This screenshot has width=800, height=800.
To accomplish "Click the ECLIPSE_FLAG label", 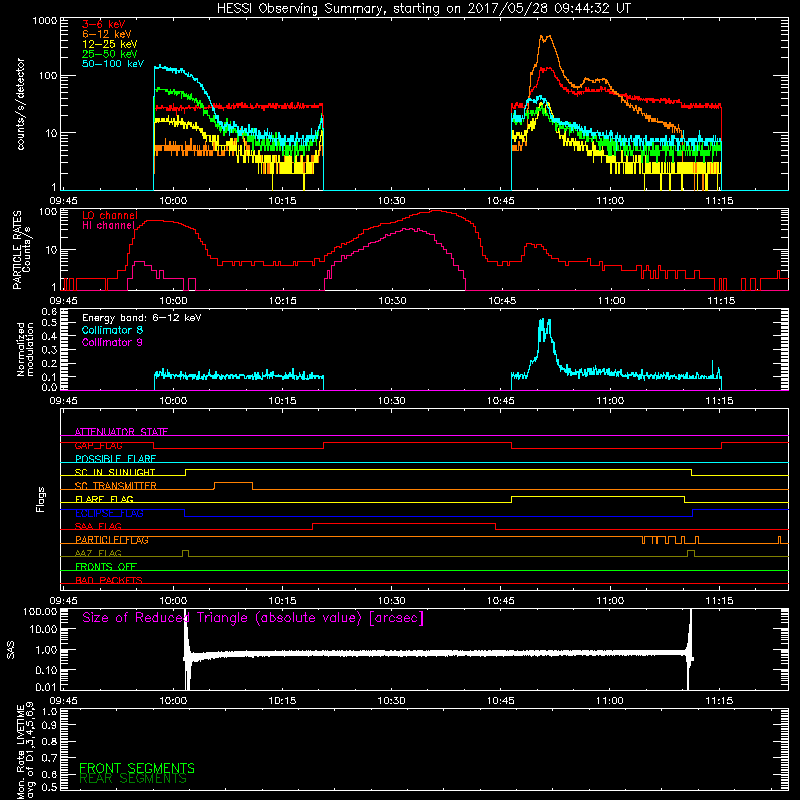I will pyautogui.click(x=109, y=513).
